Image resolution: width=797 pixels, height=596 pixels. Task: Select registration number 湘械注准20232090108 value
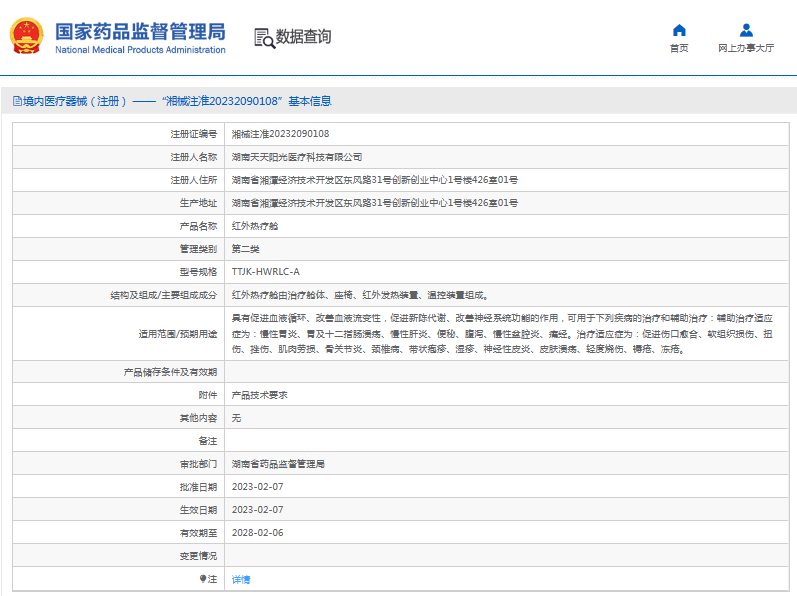click(x=281, y=134)
